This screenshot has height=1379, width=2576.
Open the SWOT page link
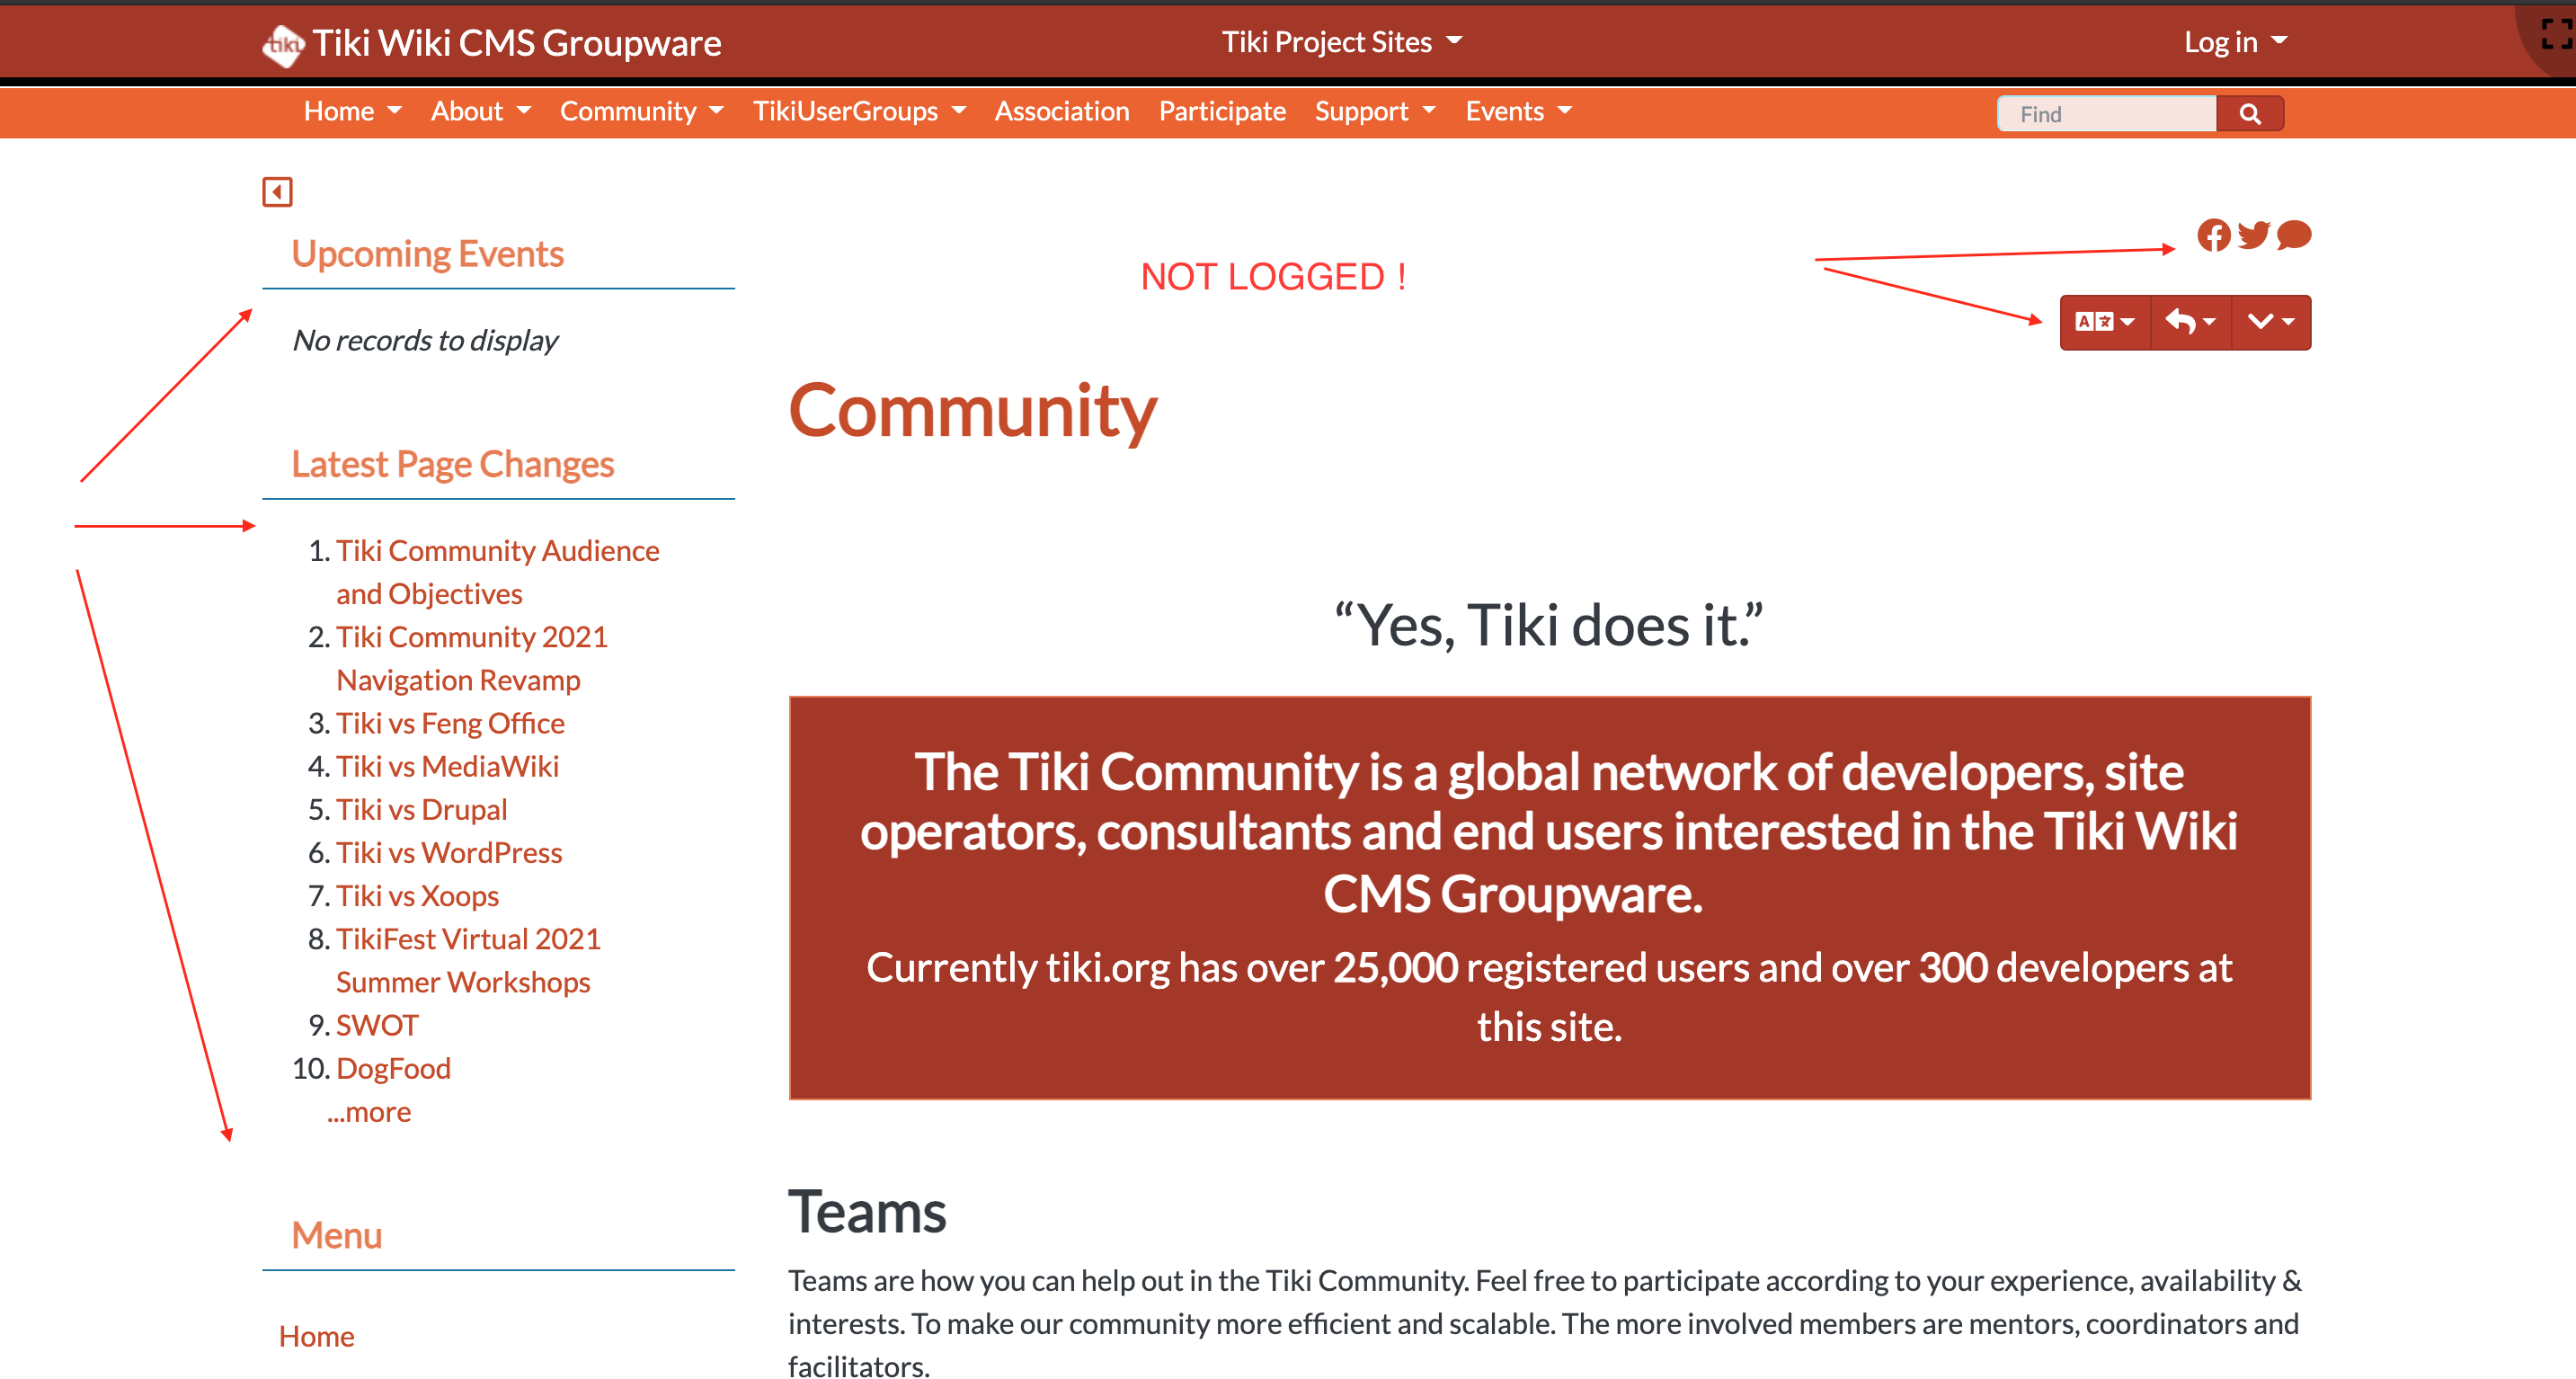point(377,1025)
